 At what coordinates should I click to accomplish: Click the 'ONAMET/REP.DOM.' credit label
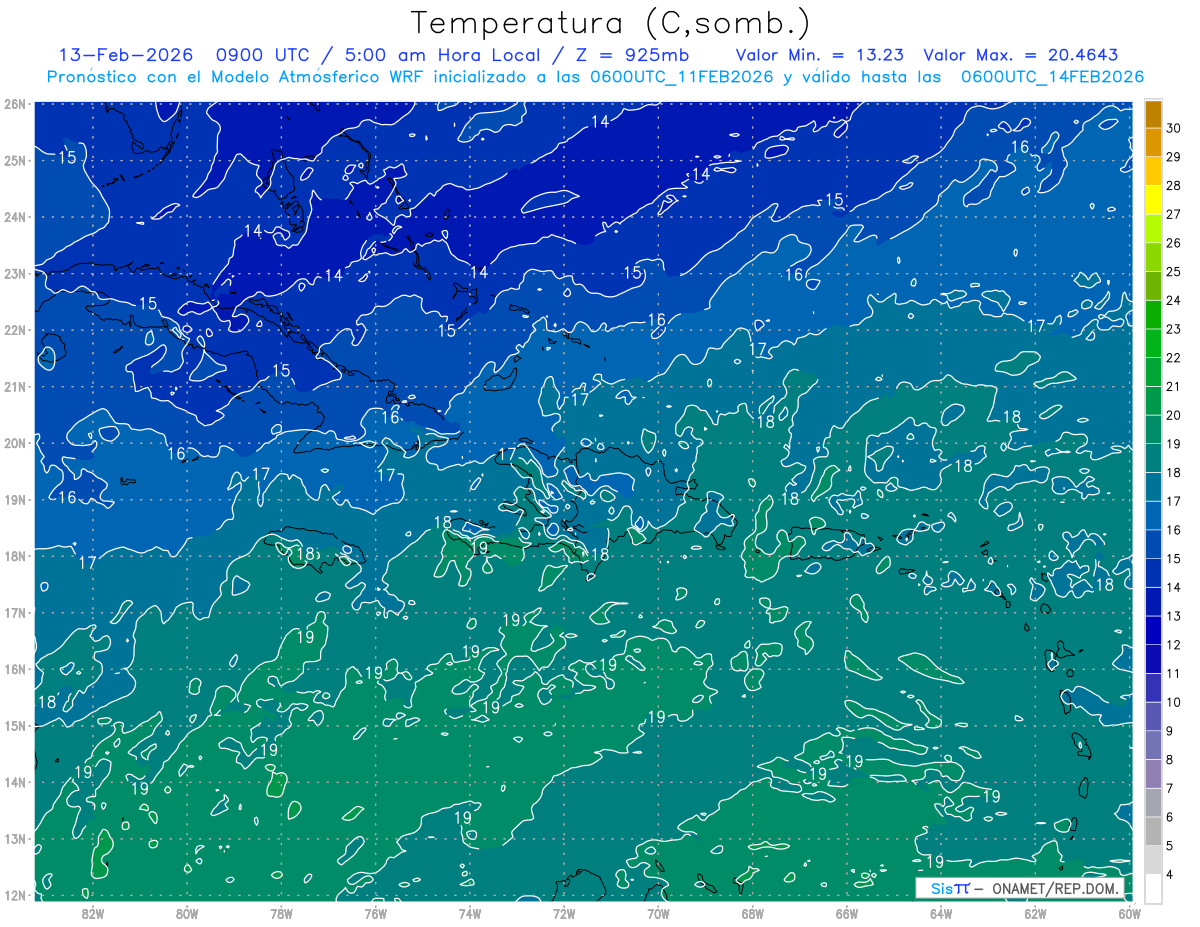click(x=1054, y=888)
